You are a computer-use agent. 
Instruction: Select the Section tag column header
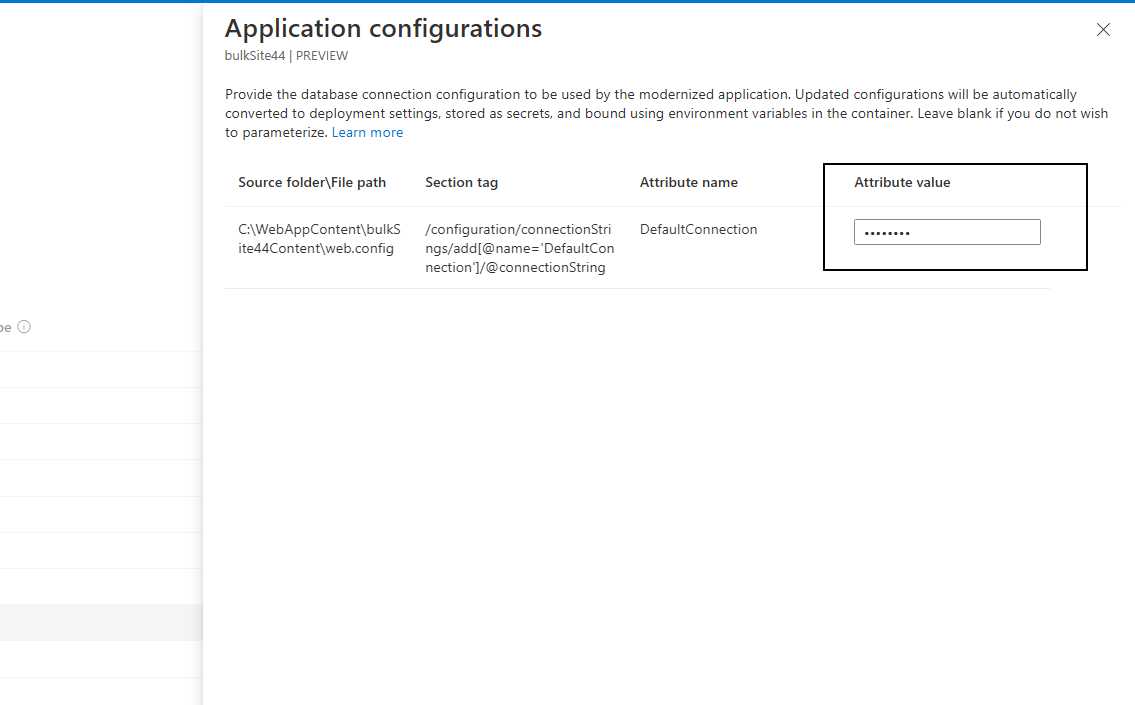point(461,182)
